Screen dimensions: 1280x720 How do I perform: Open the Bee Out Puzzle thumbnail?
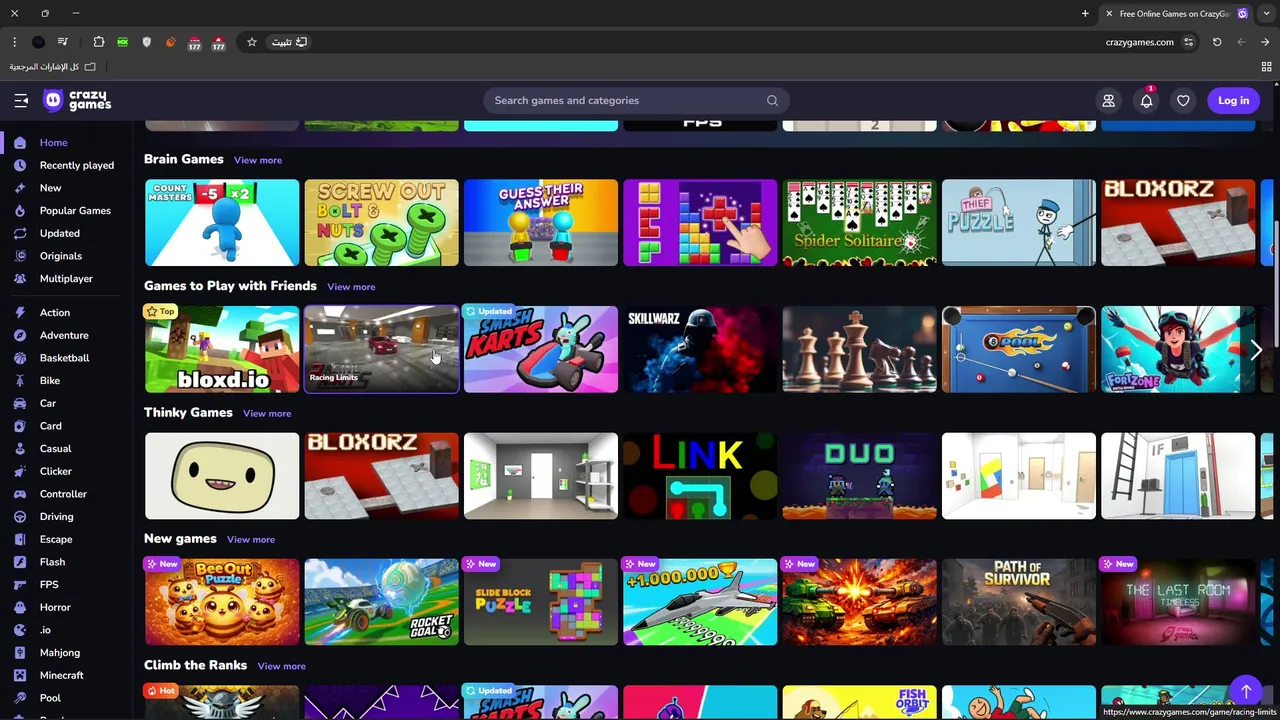point(222,602)
